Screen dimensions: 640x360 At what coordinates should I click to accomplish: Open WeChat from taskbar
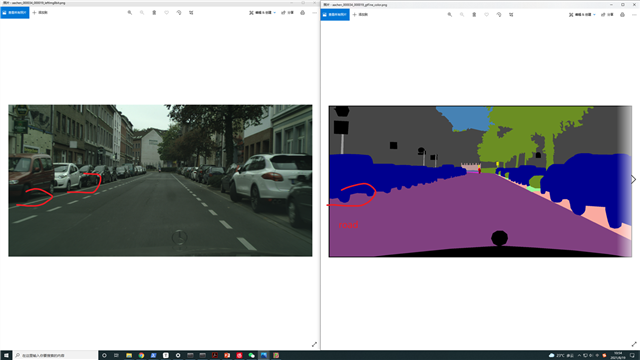(x=251, y=355)
